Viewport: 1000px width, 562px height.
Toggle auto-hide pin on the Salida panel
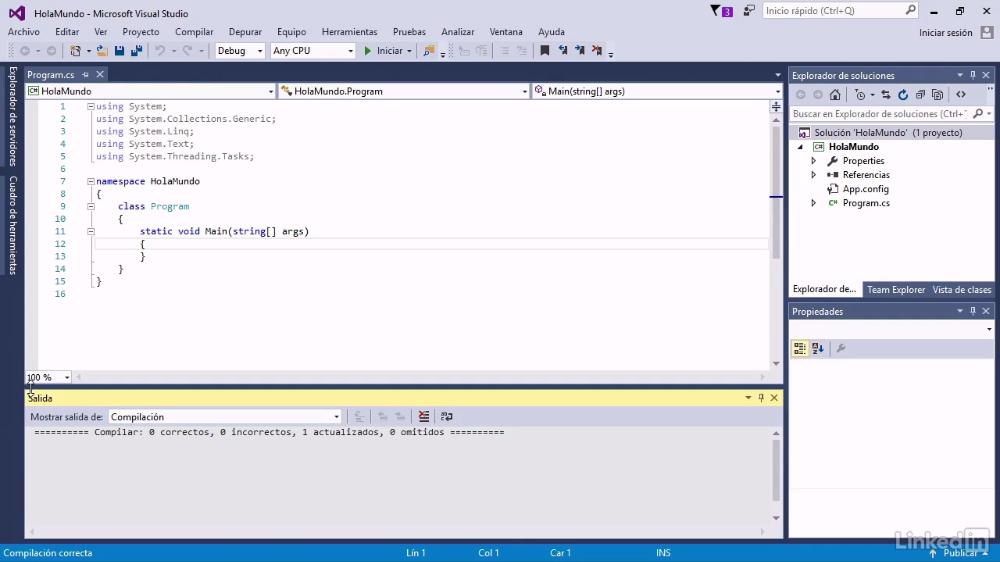coord(761,397)
